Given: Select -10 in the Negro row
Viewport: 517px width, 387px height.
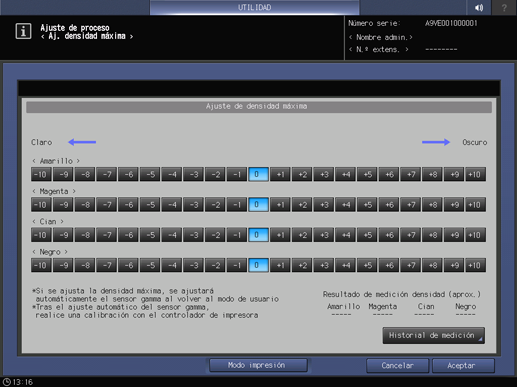Looking at the screenshot, I should tap(41, 265).
